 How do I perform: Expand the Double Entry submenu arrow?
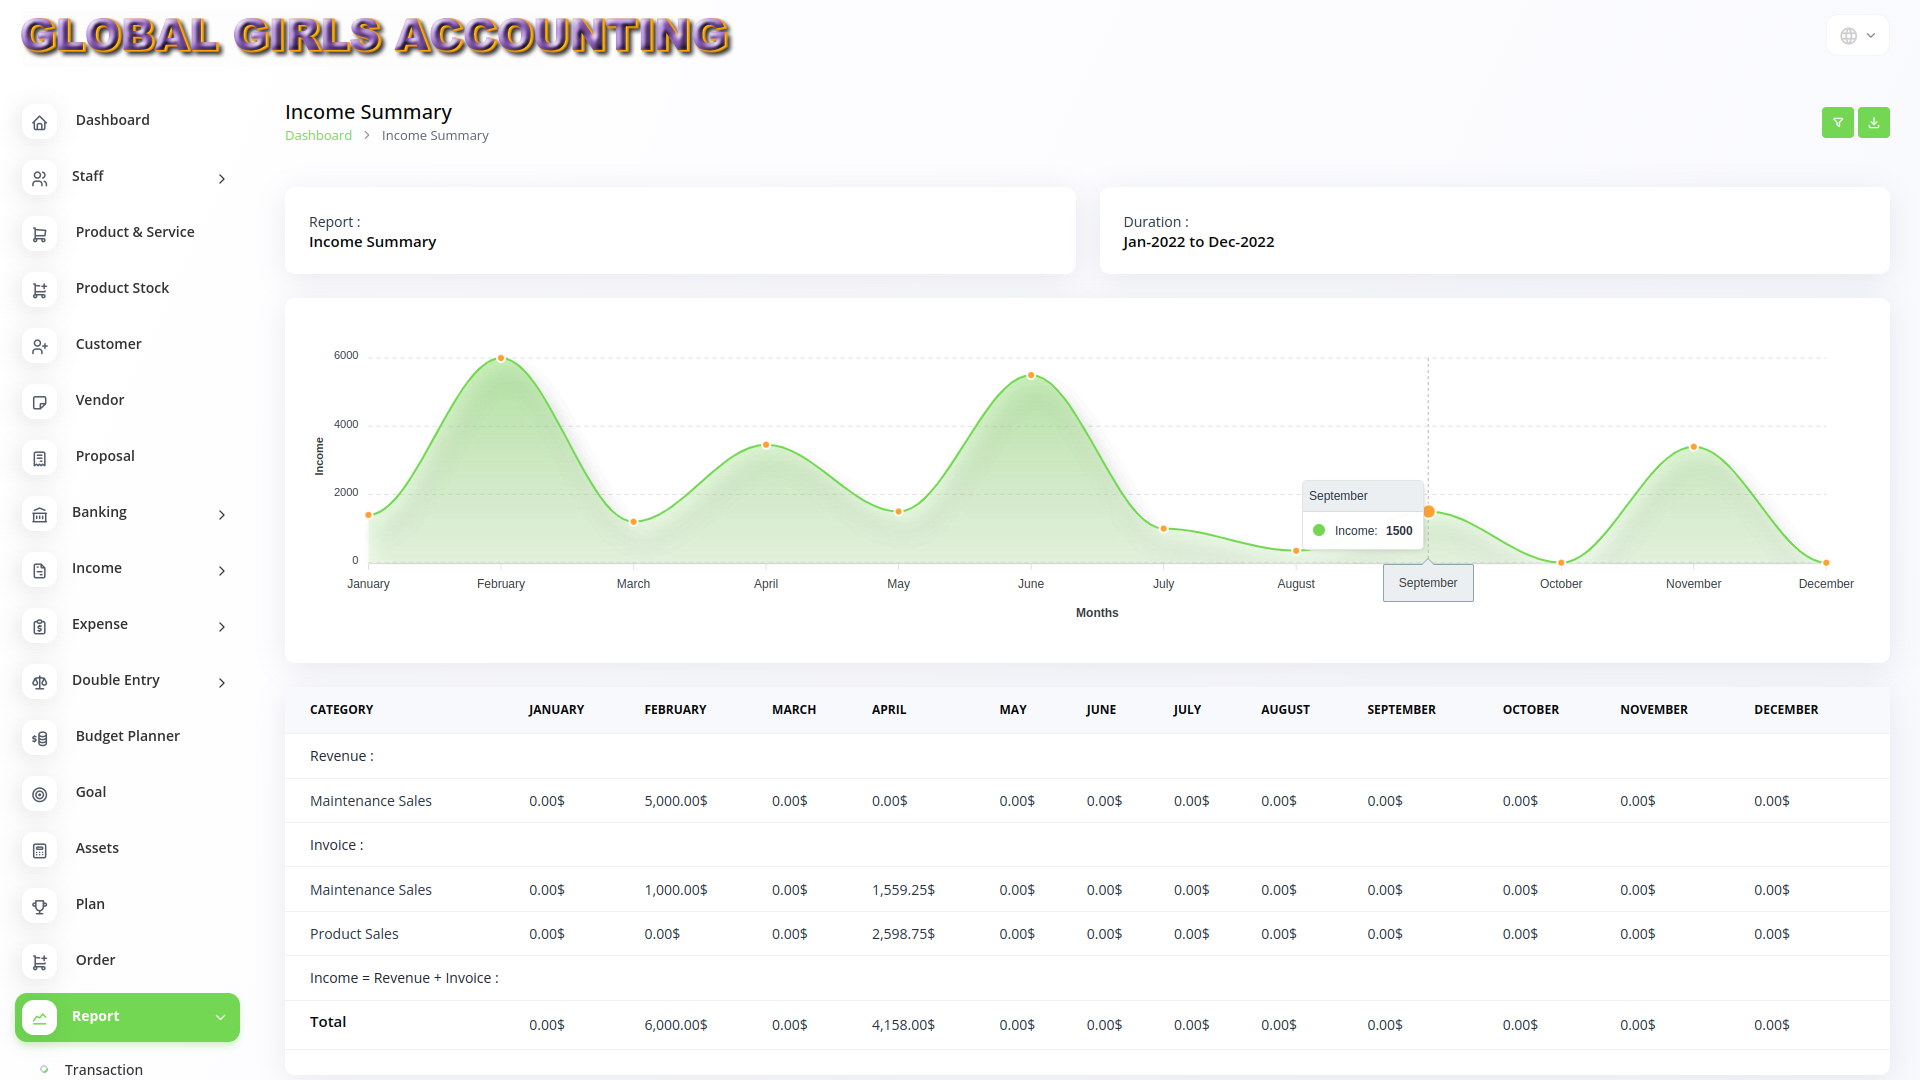pyautogui.click(x=222, y=683)
